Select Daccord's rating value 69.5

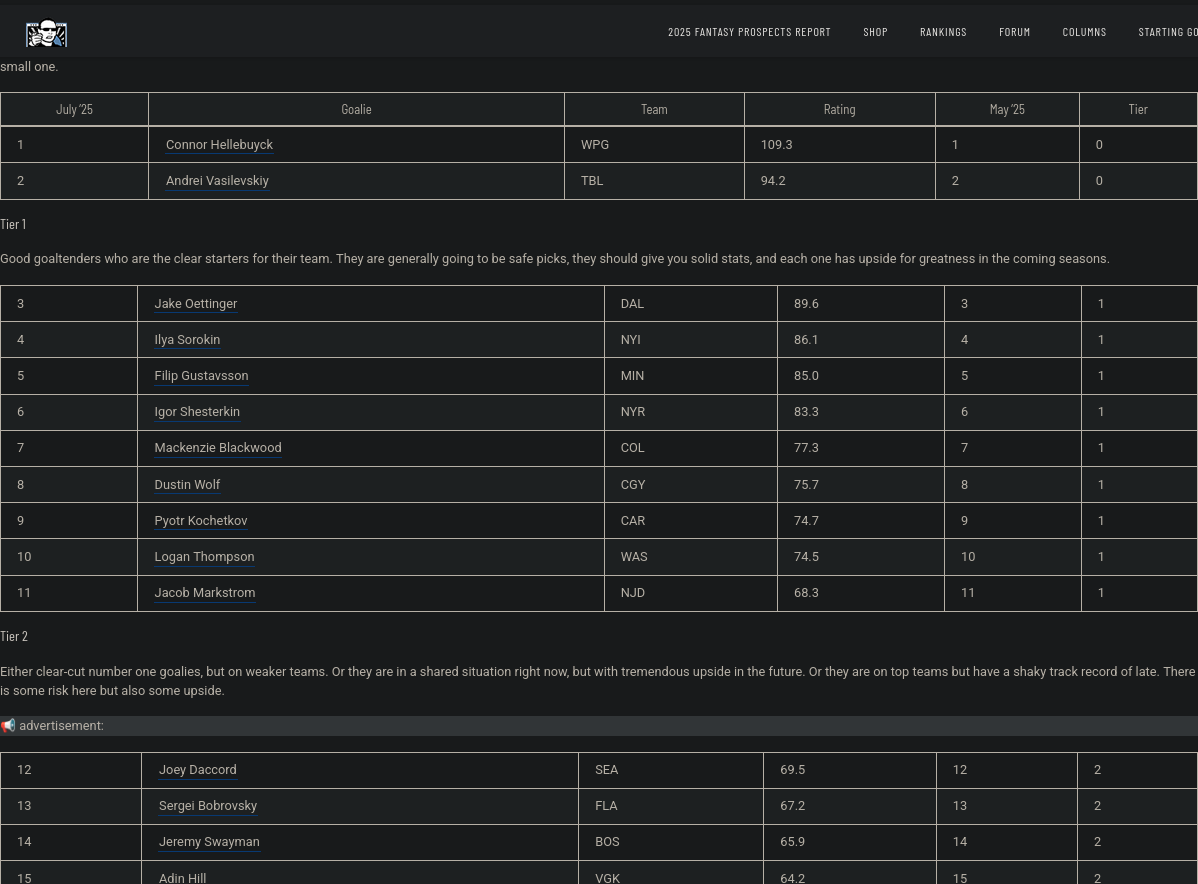[x=792, y=769]
